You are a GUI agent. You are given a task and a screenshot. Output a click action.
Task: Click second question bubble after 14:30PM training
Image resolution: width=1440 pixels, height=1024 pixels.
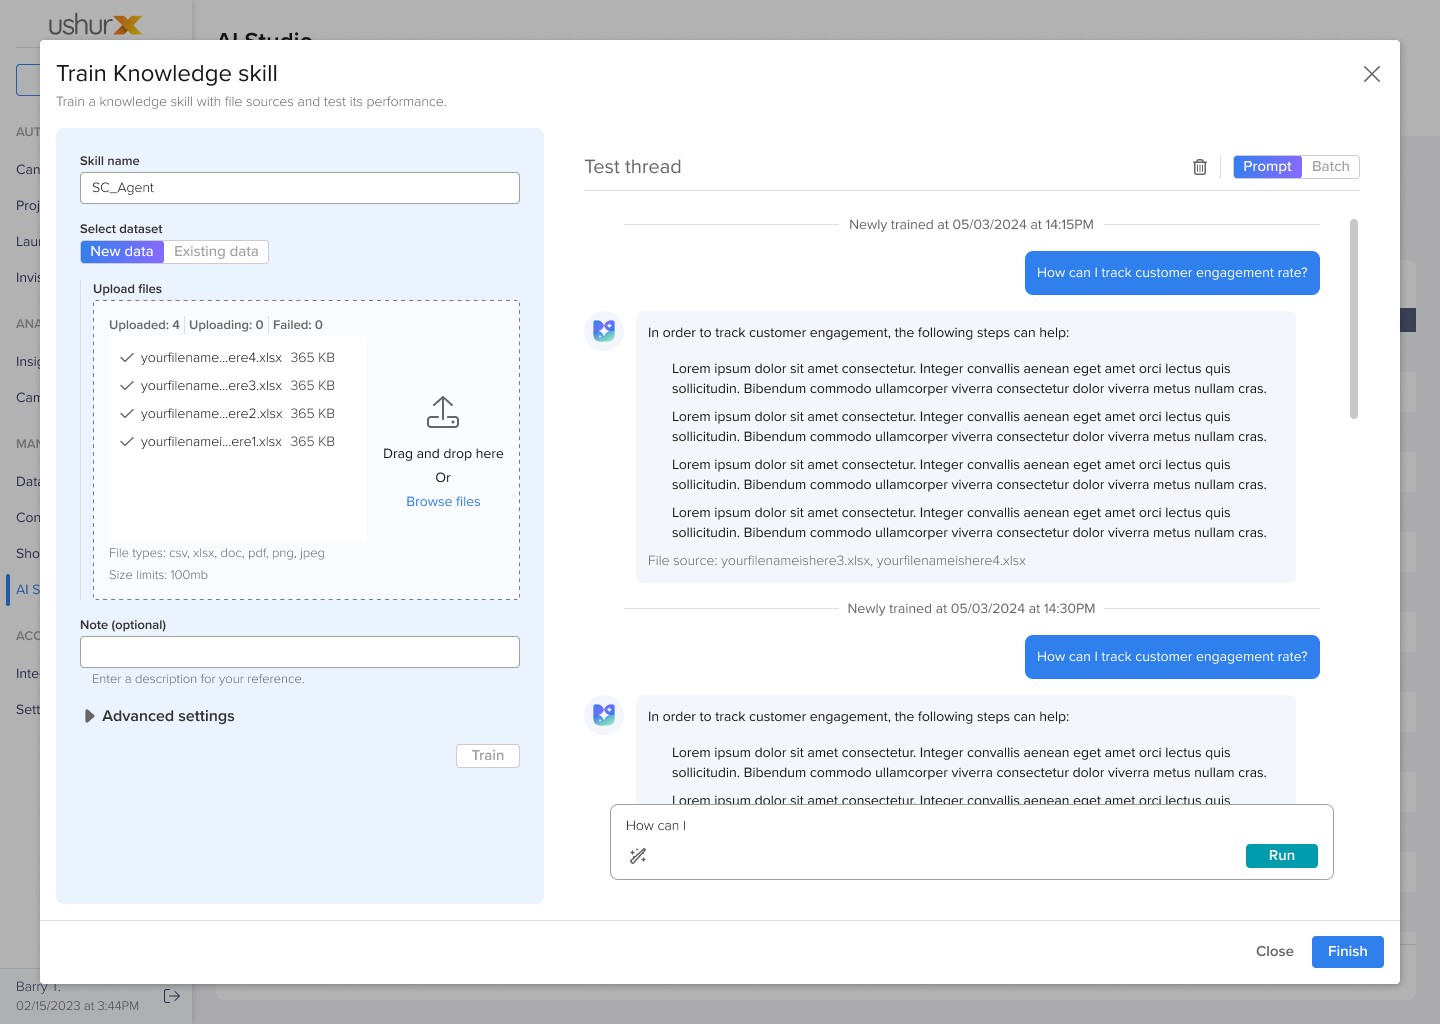[x=1172, y=657]
